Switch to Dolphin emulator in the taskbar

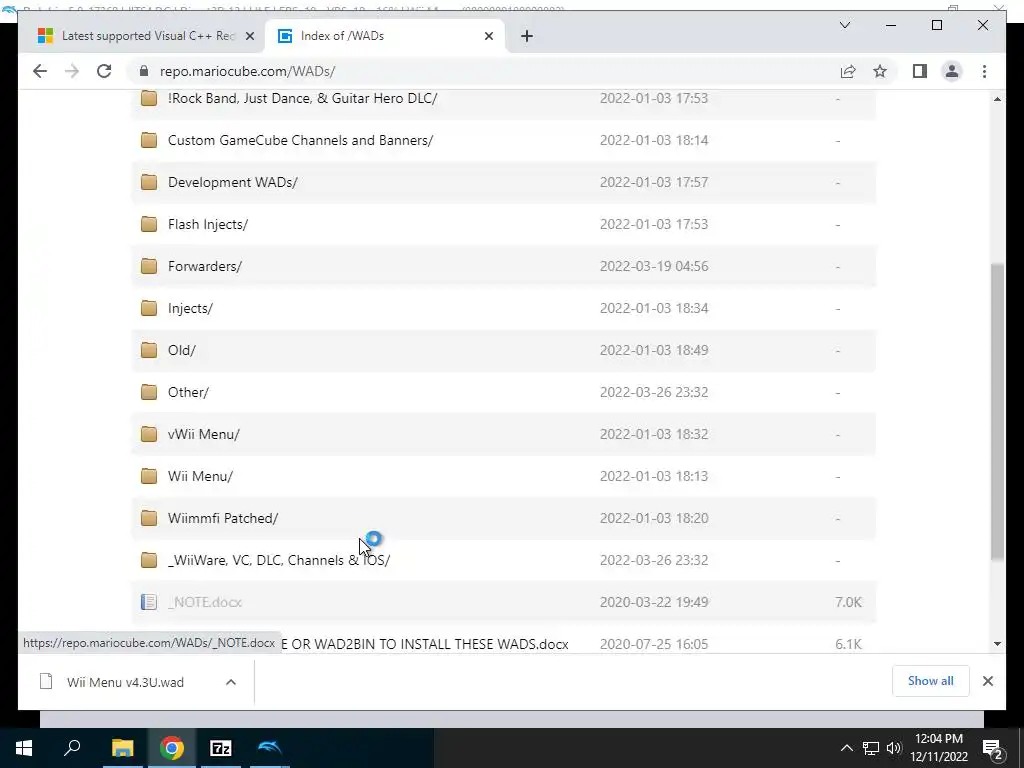269,748
